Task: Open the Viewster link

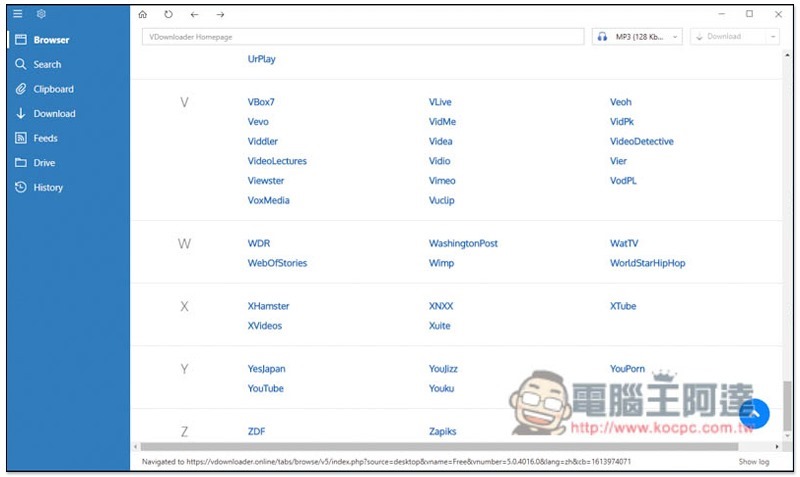Action: point(265,181)
